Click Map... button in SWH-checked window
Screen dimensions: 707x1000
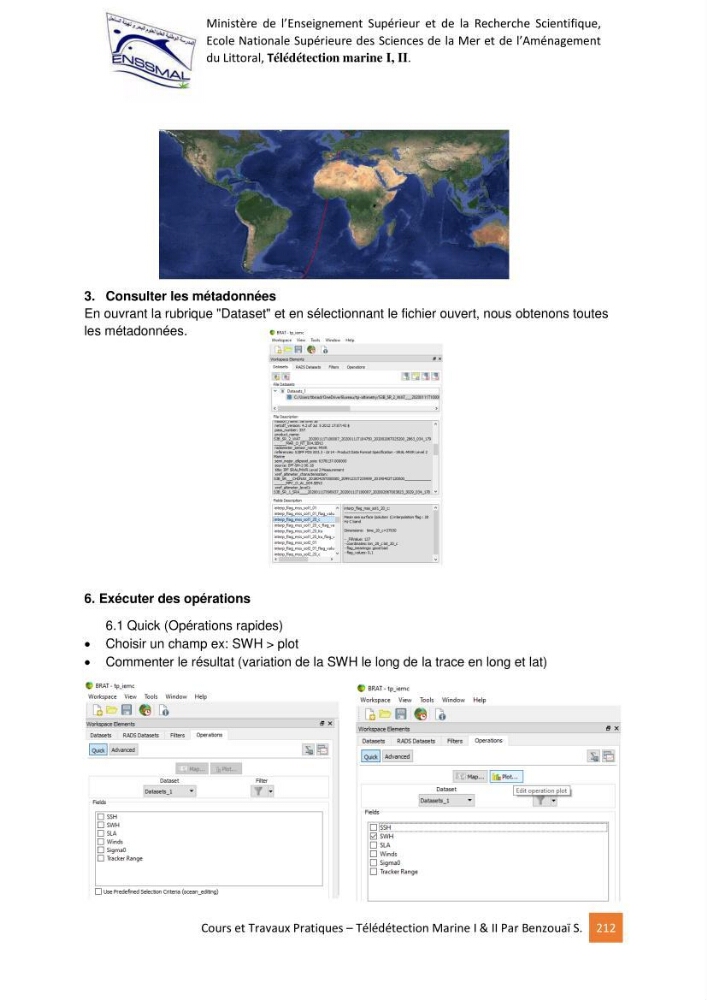[x=470, y=776]
